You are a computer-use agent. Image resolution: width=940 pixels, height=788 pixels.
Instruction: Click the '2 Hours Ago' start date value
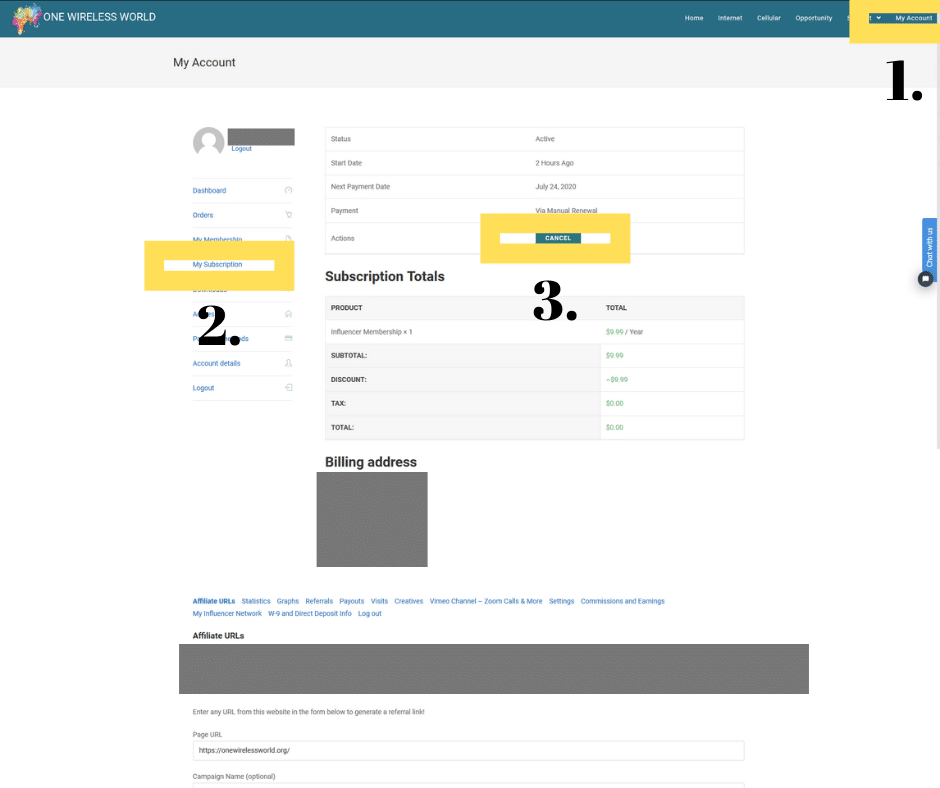[x=555, y=163]
